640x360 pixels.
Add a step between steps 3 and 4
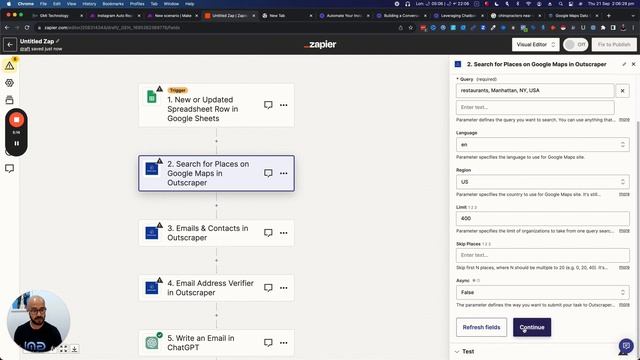click(216, 260)
